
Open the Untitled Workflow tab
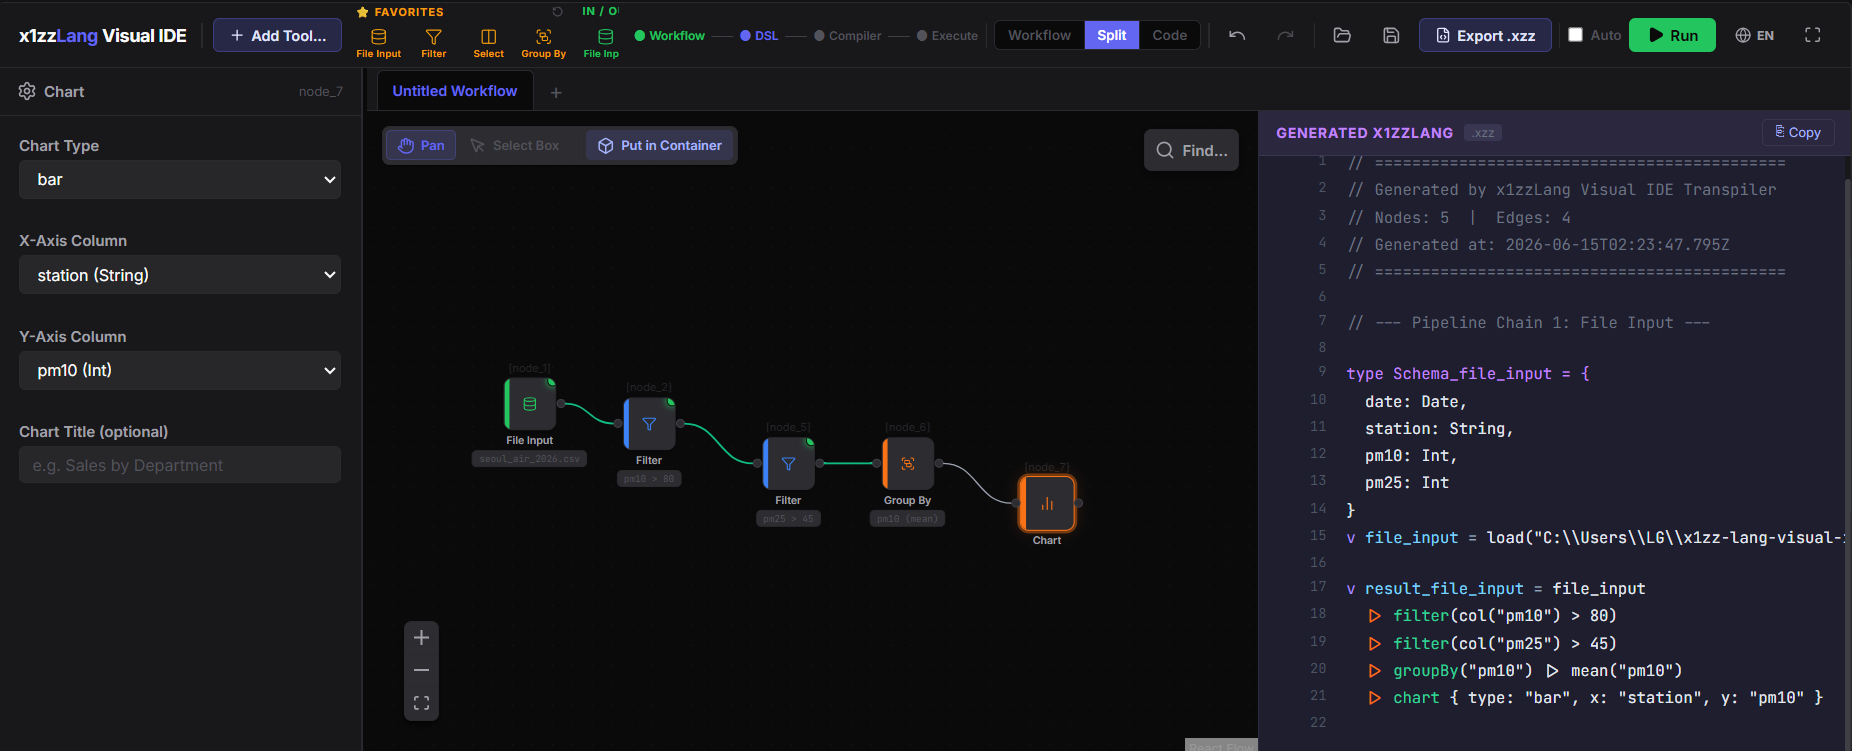click(455, 91)
